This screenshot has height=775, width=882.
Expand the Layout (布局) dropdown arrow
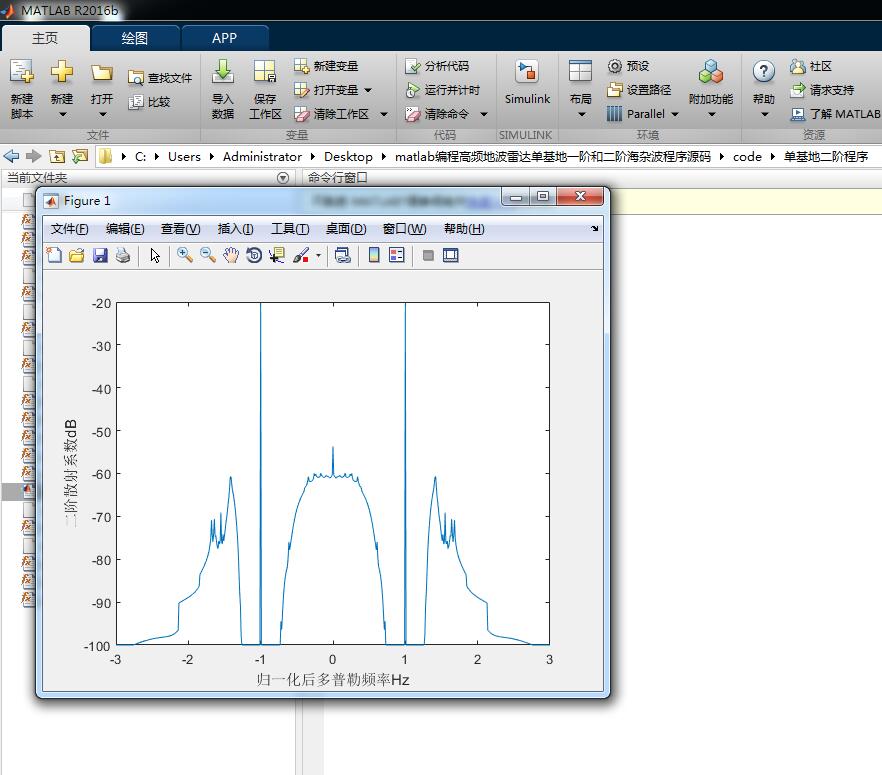582,114
